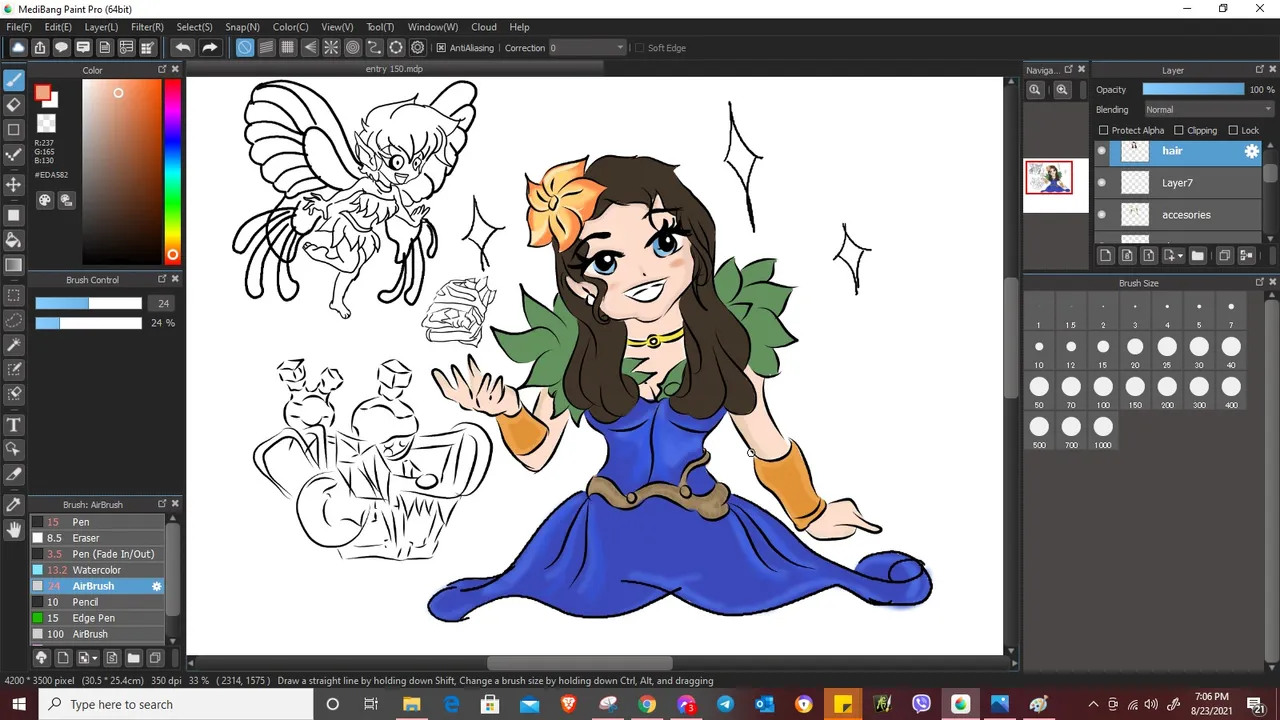Image resolution: width=1280 pixels, height=720 pixels.
Task: Select the Pencil brush
Action: click(97, 602)
